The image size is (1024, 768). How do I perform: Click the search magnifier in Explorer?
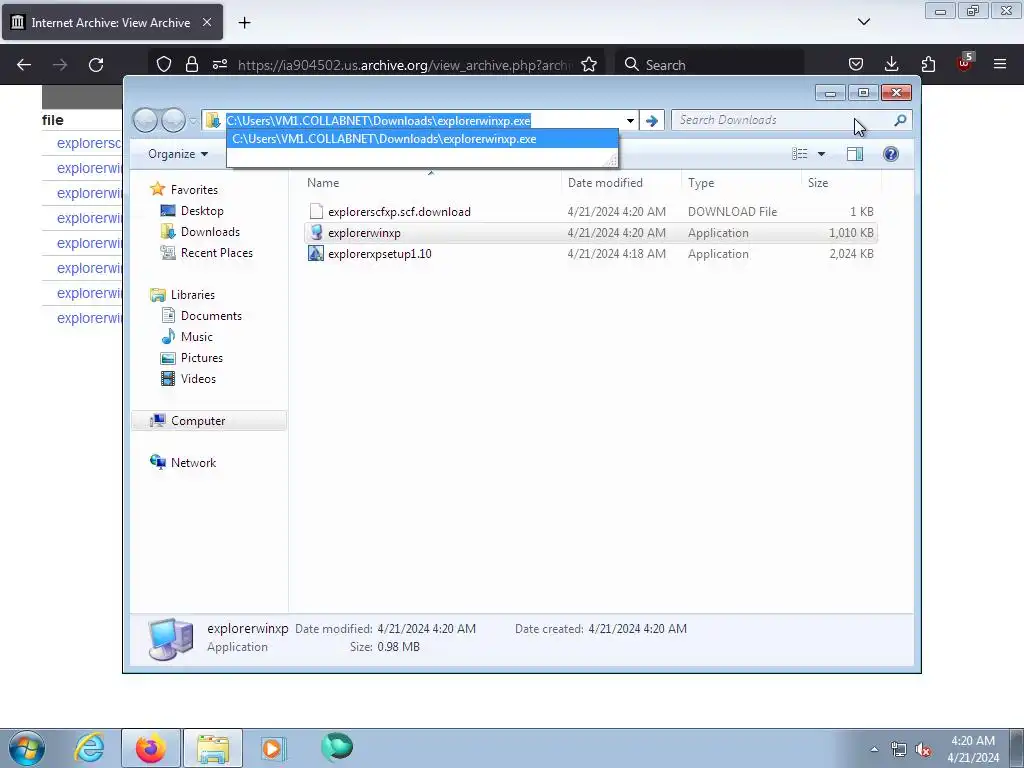tap(900, 120)
